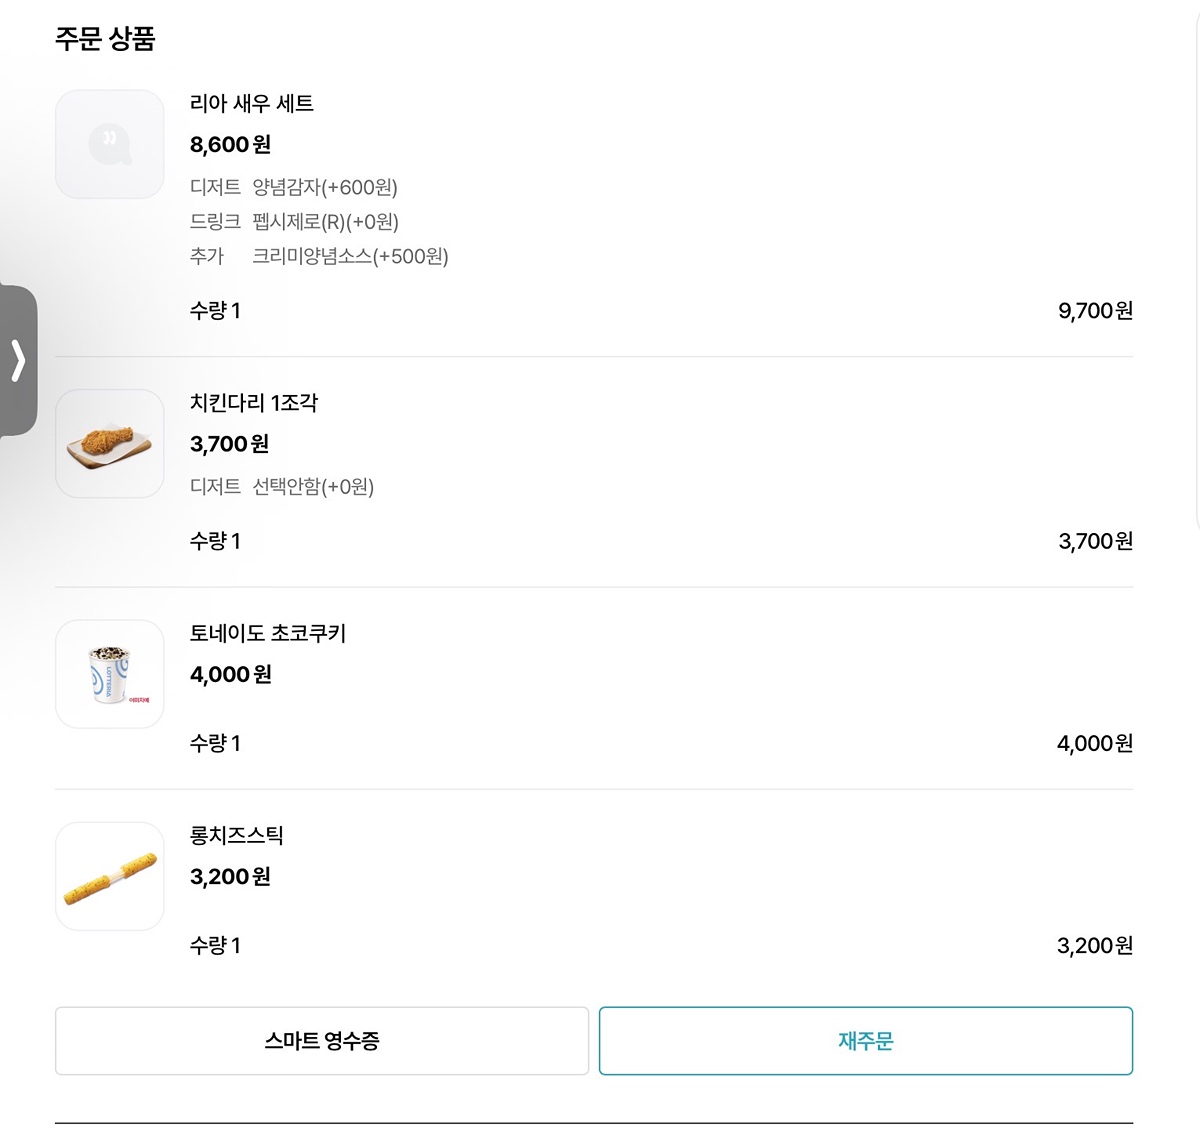This screenshot has width=1200, height=1135.
Task: Click the 토네이도 초코쿠키 cup image
Action: click(x=110, y=674)
